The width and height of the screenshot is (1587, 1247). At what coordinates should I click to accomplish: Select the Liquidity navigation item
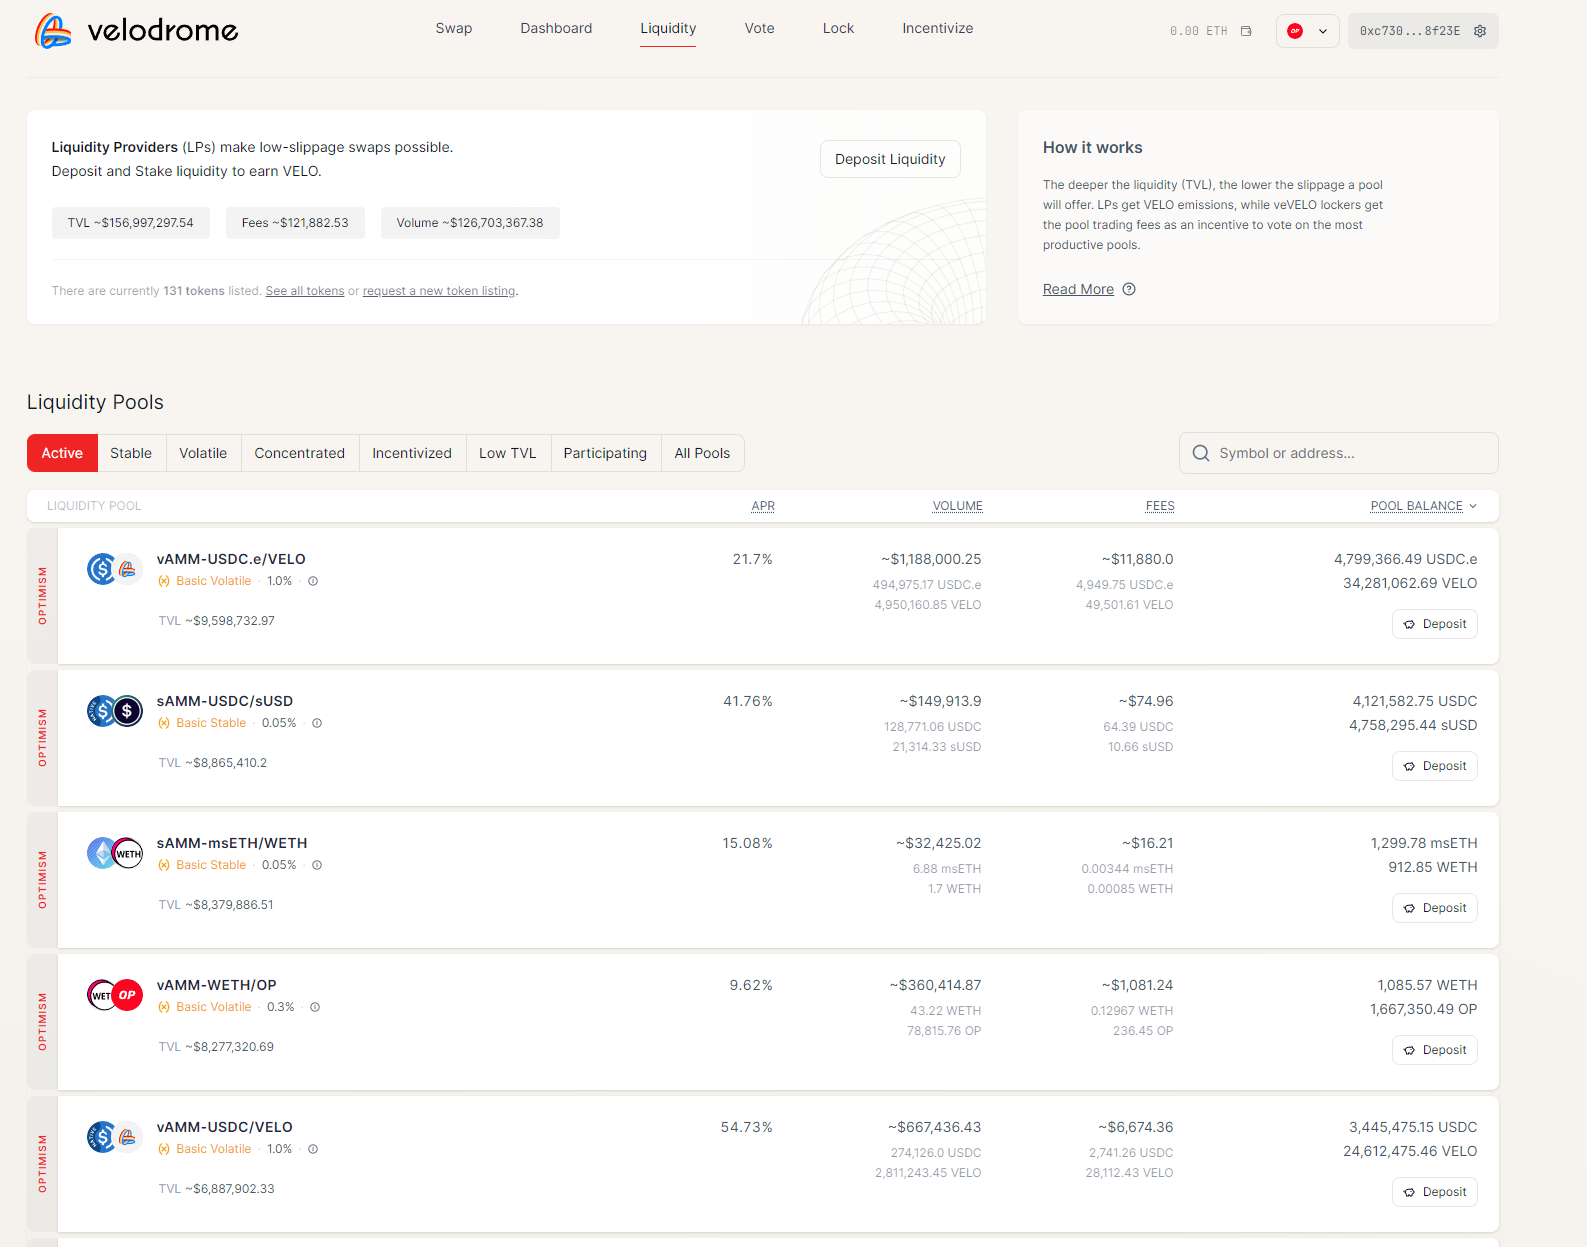(x=668, y=28)
